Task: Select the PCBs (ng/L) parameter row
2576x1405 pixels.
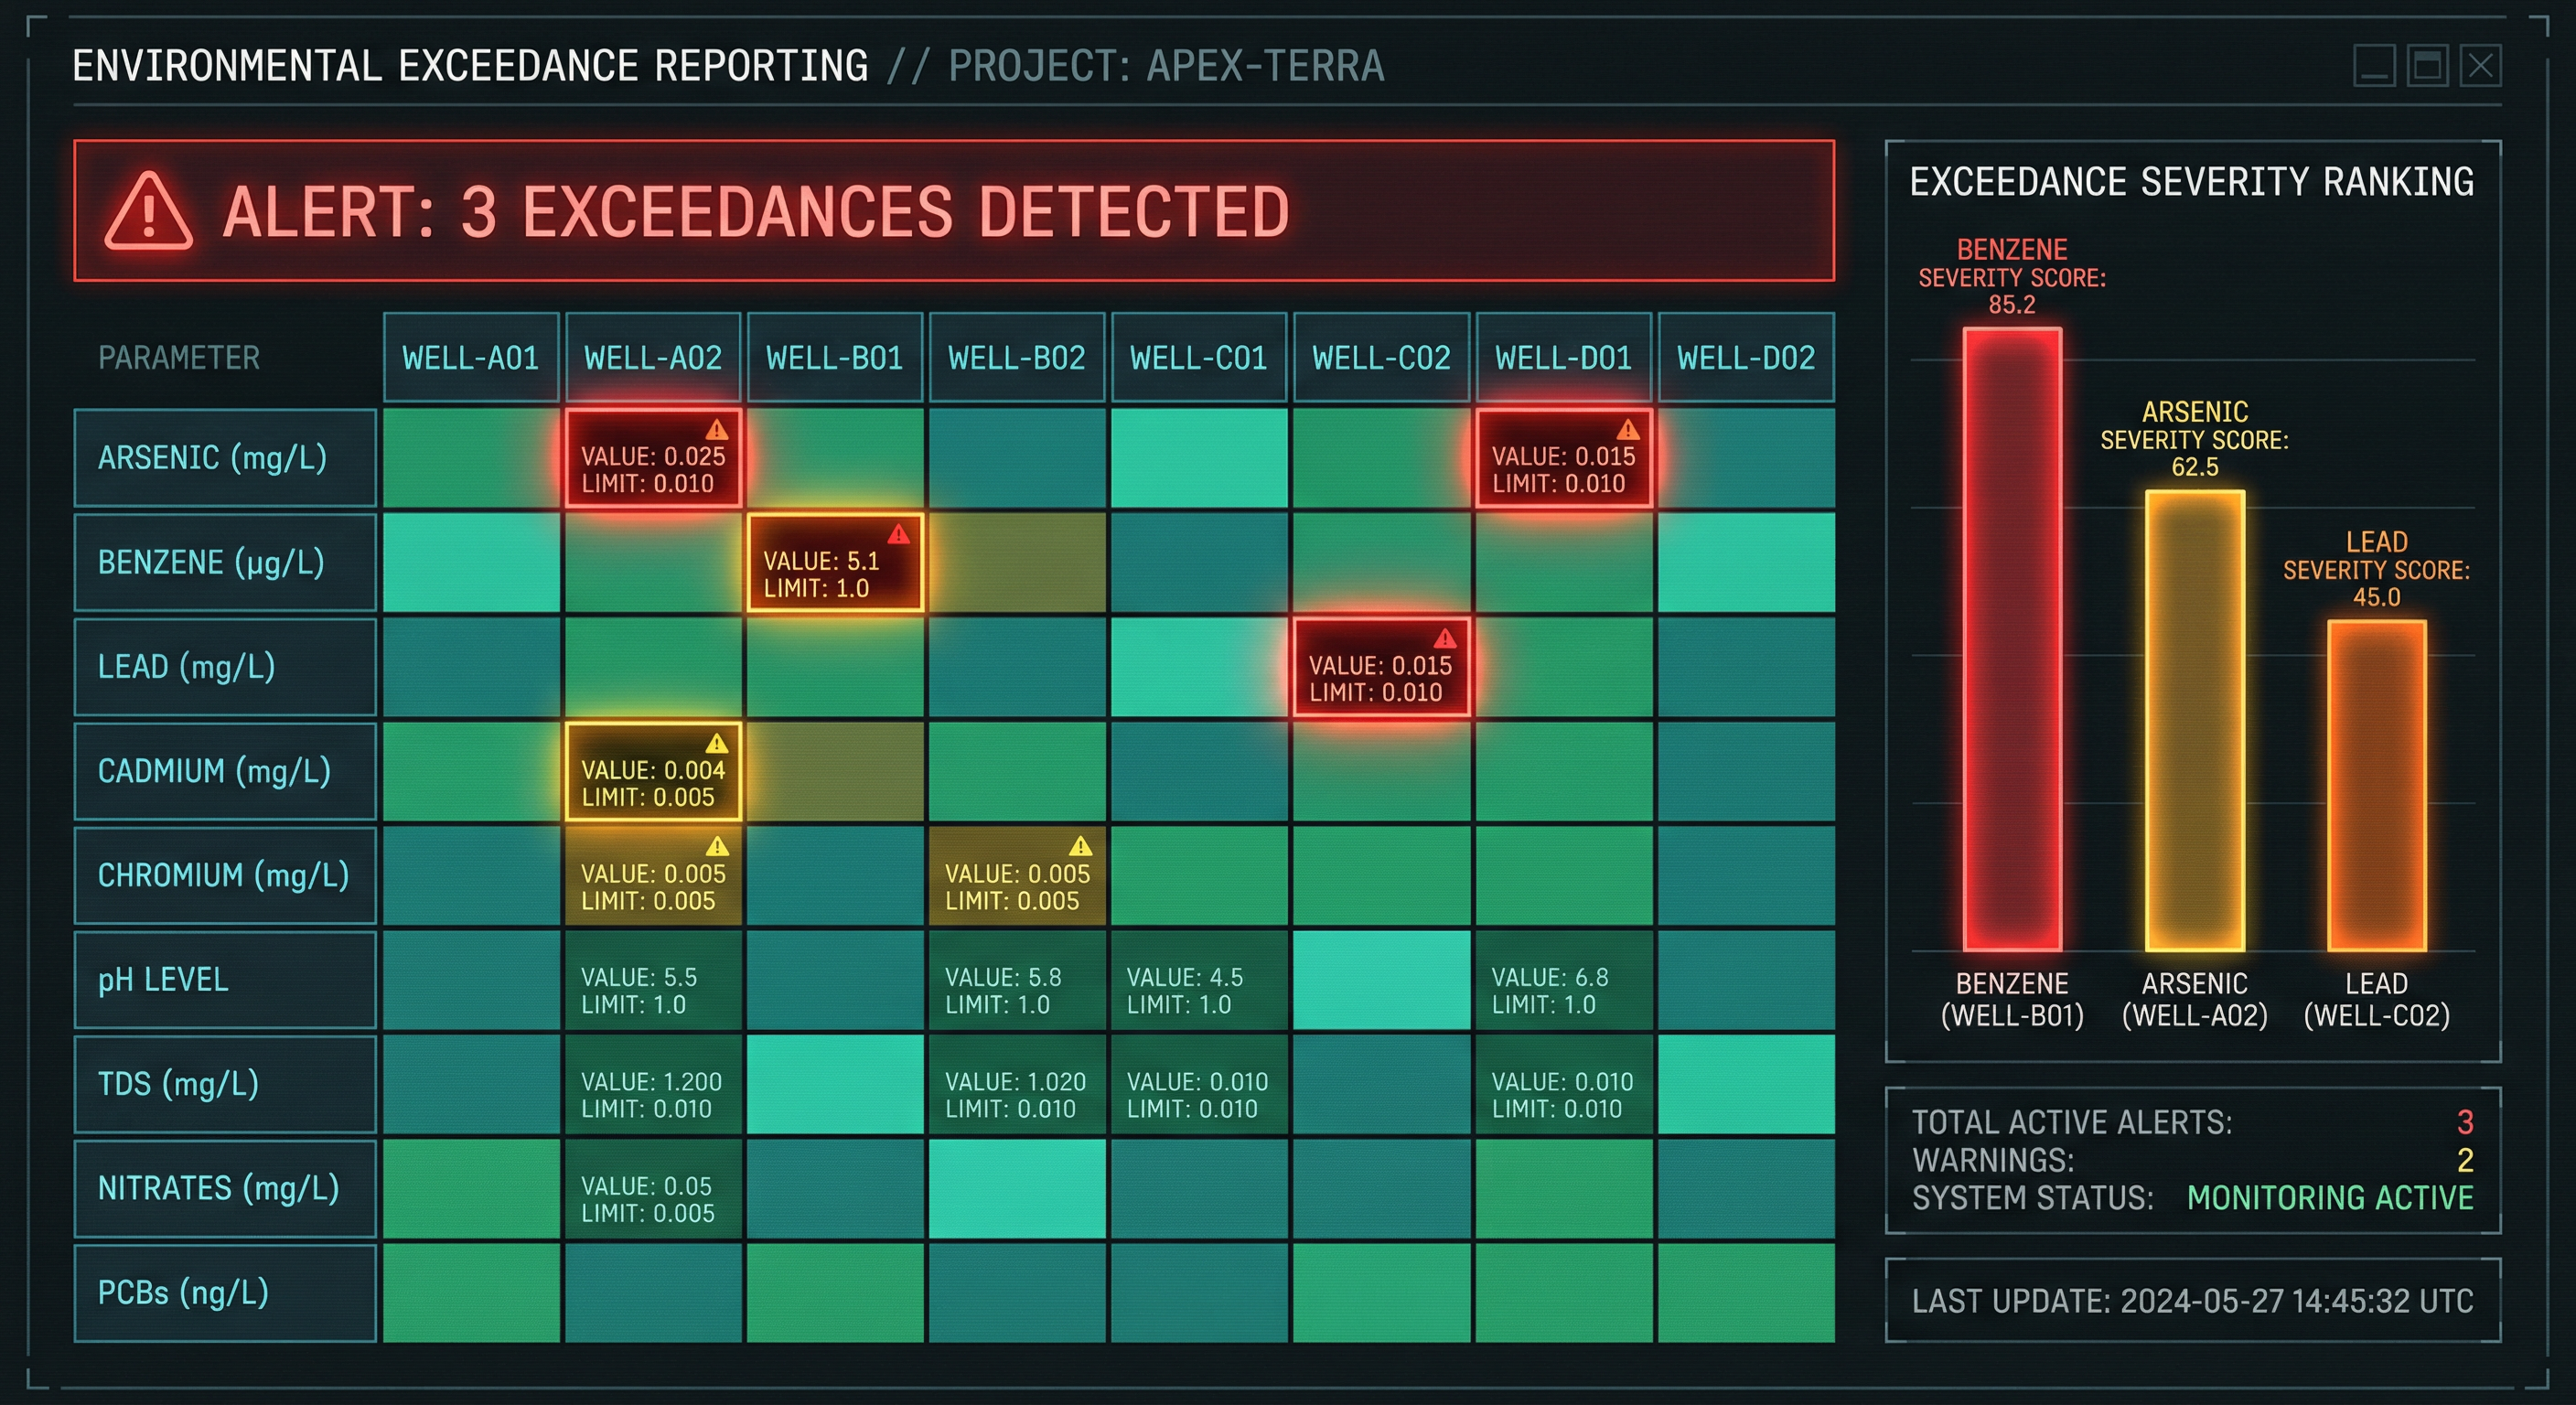Action: (184, 1293)
